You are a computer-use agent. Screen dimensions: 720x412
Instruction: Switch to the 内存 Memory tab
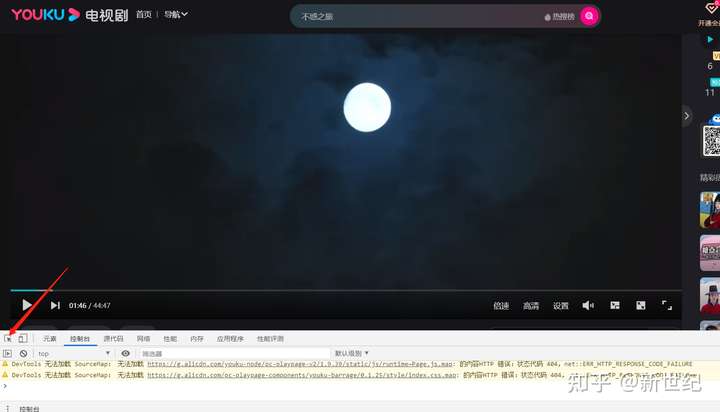pyautogui.click(x=197, y=339)
